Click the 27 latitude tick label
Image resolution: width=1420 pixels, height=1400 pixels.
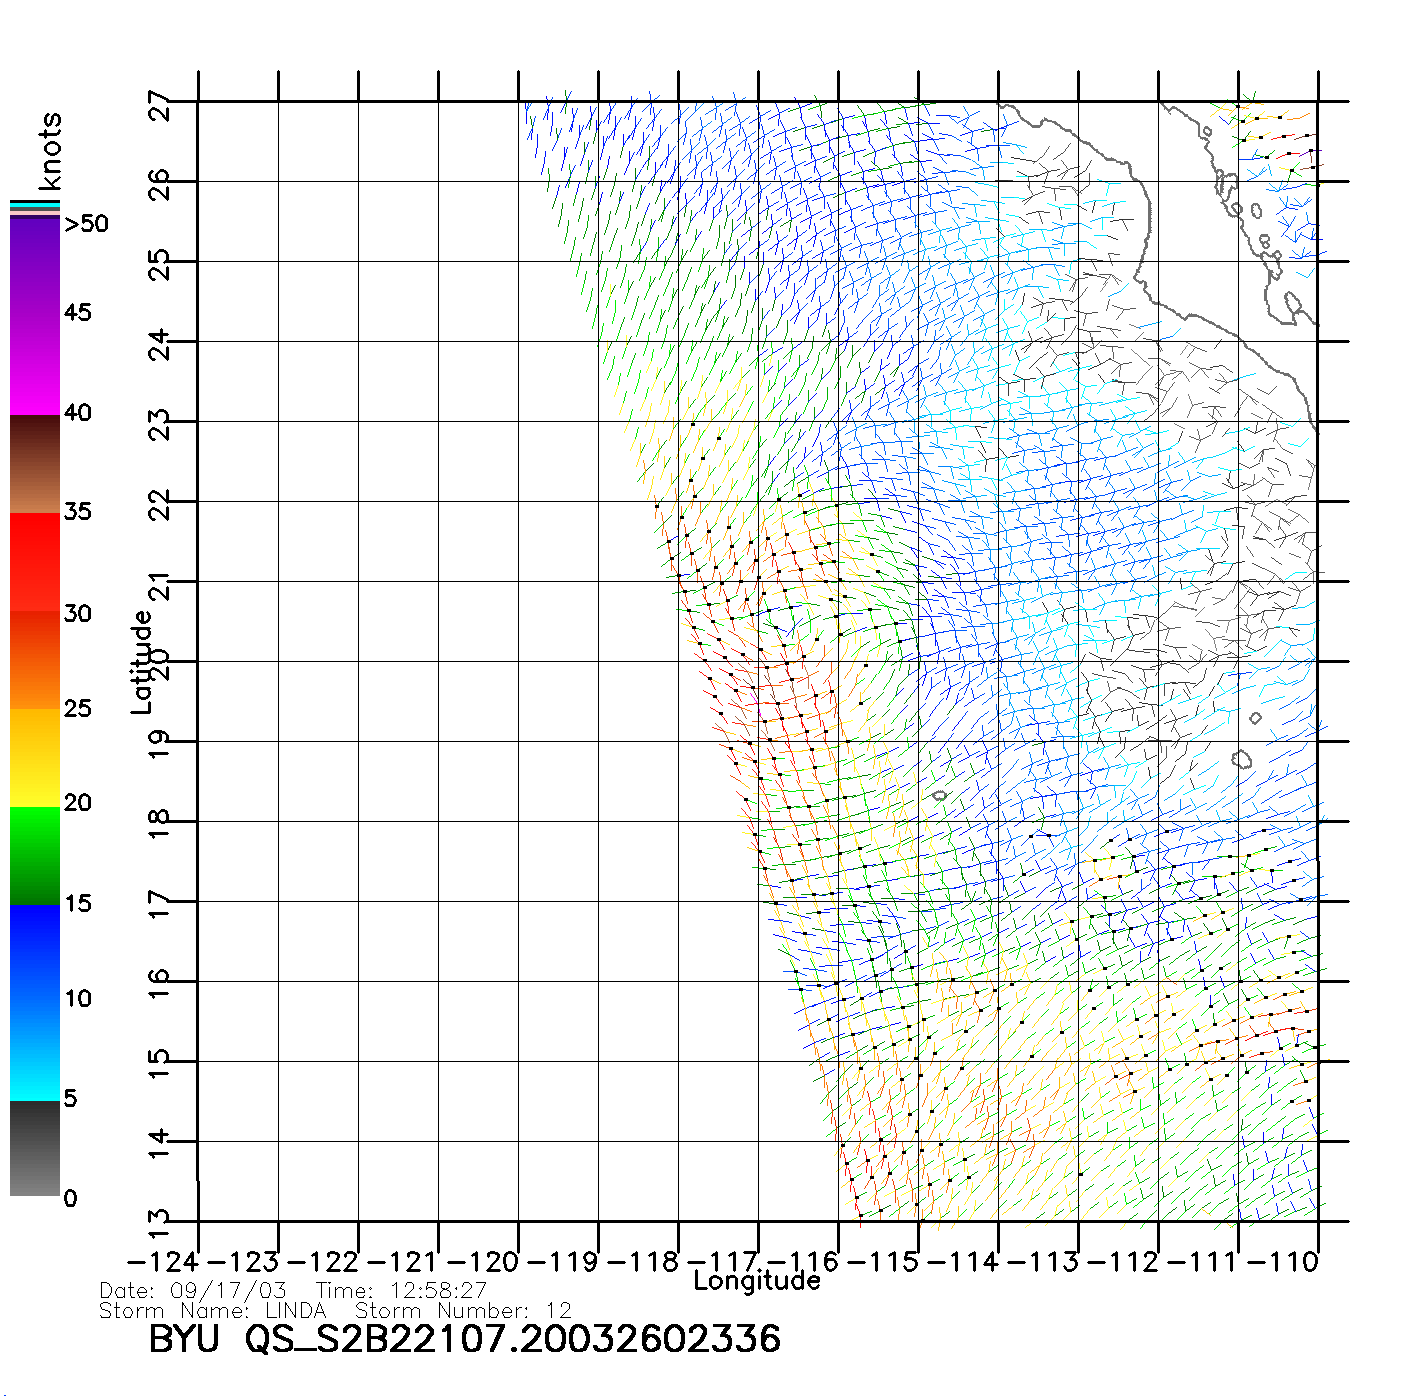[160, 105]
